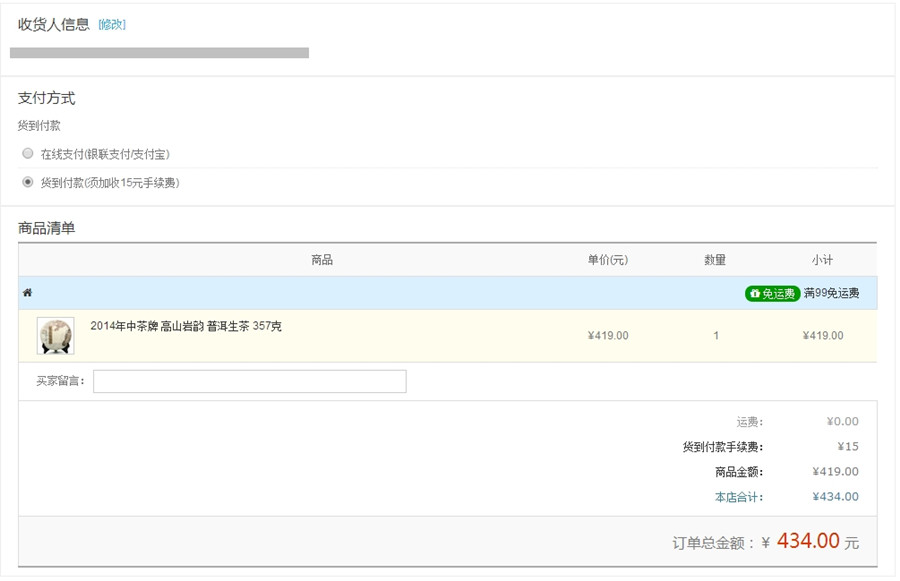Open the 2014年中茶牌 高山岩韵 product title

[186, 326]
